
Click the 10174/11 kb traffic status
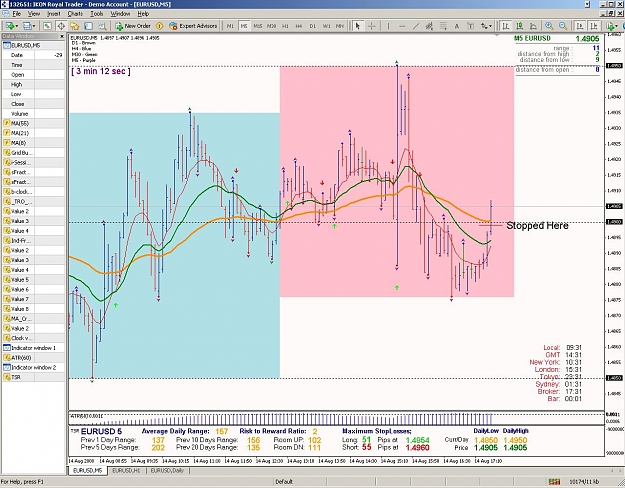[584, 482]
